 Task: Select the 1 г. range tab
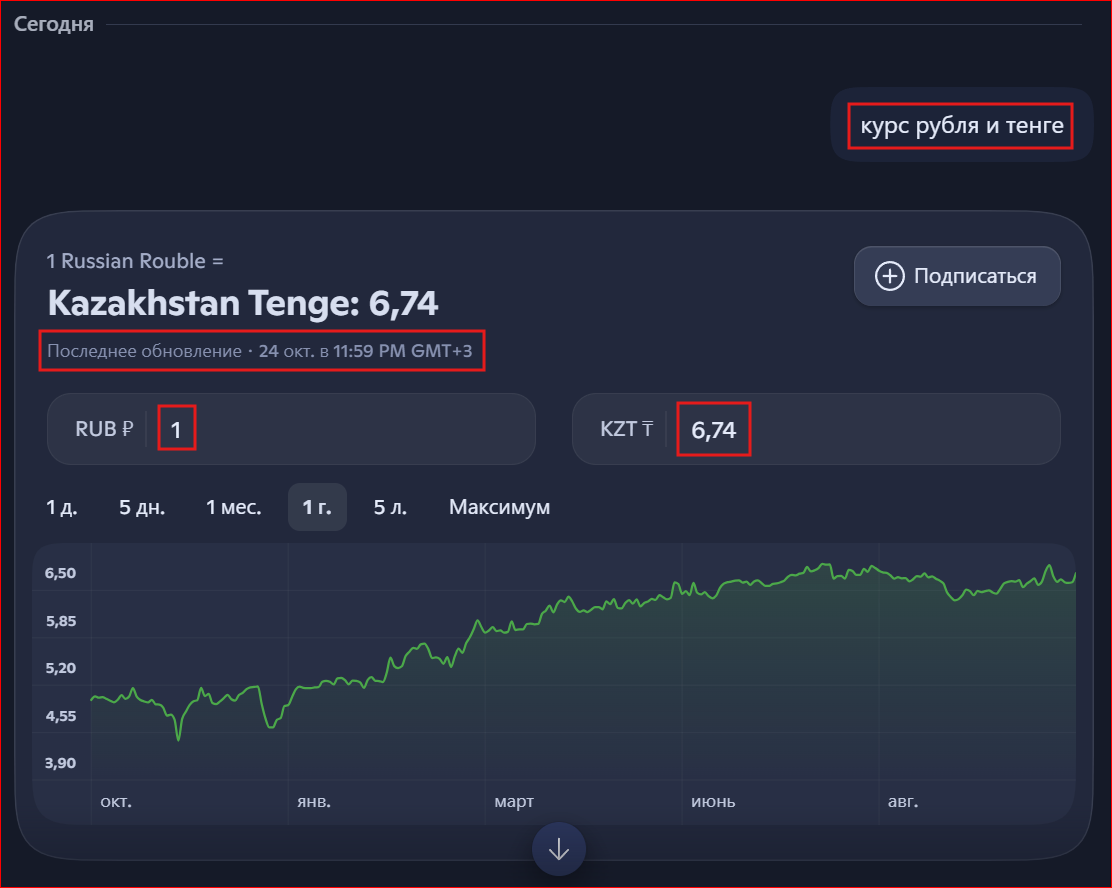pyautogui.click(x=317, y=507)
